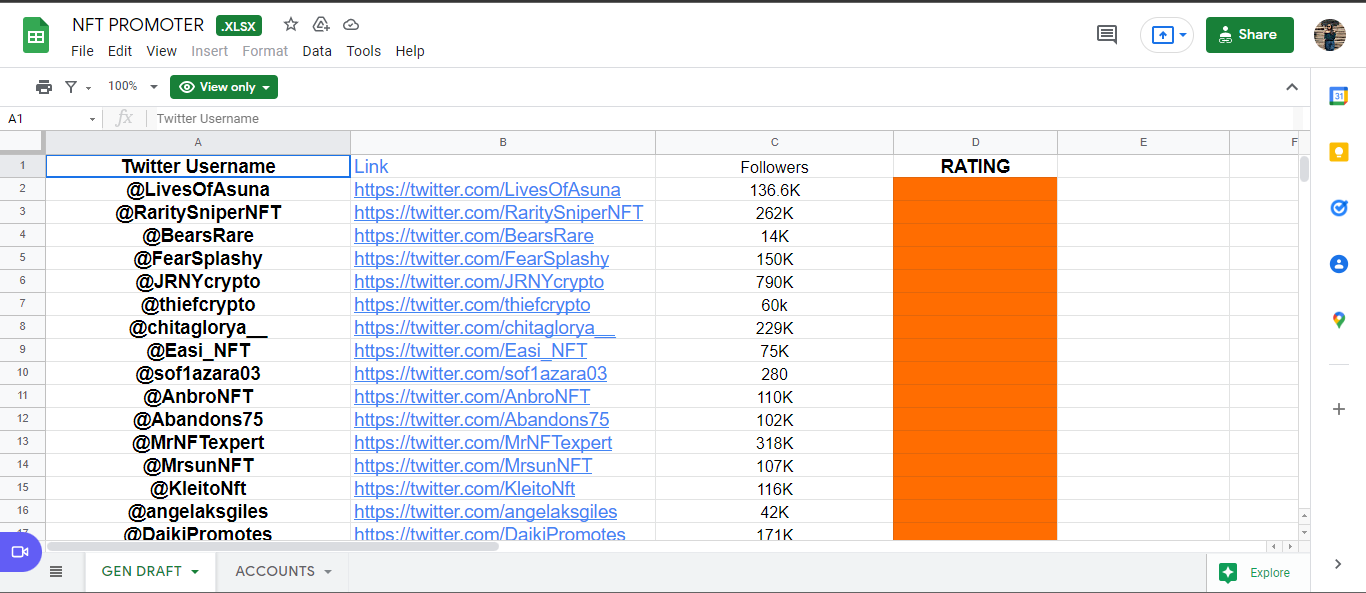Image resolution: width=1366 pixels, height=593 pixels.
Task: Click the print icon in toolbar
Action: 43,87
